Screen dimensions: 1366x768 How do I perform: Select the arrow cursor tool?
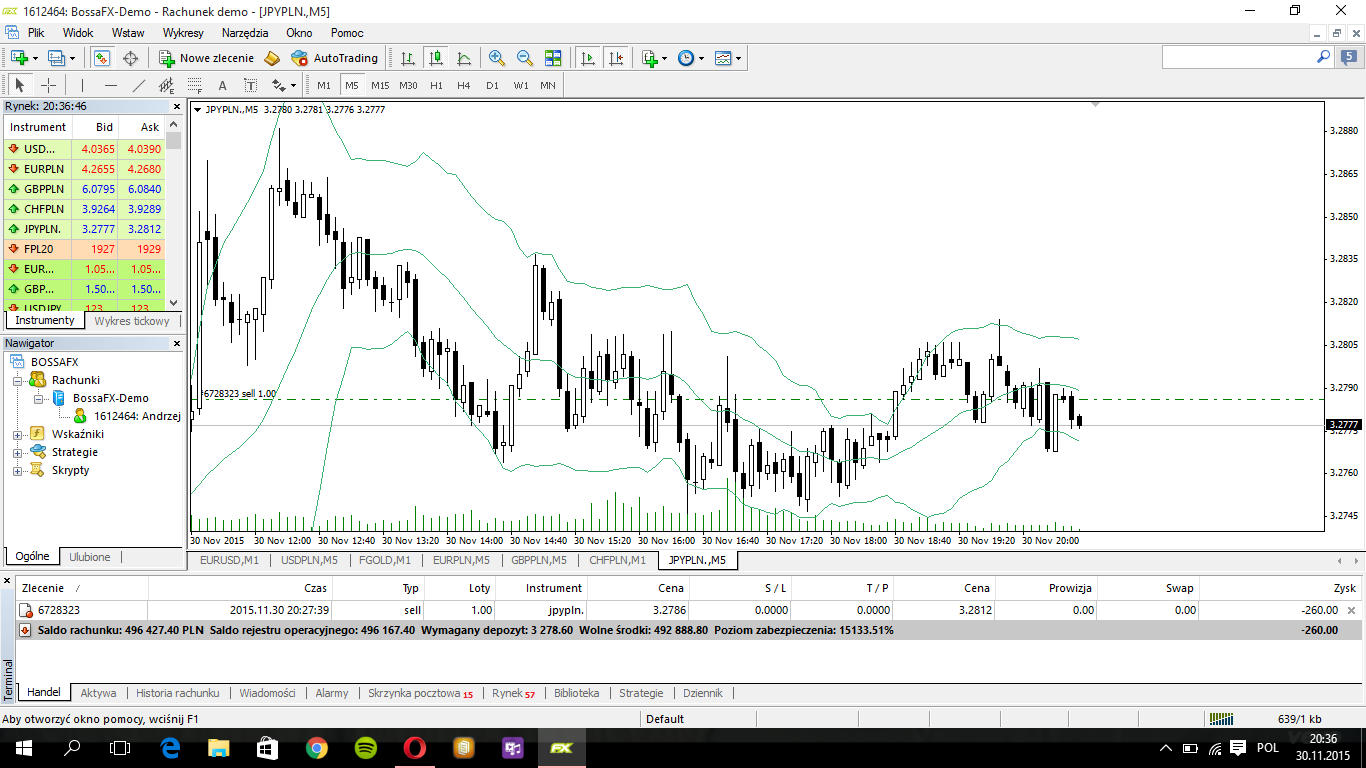(19, 85)
